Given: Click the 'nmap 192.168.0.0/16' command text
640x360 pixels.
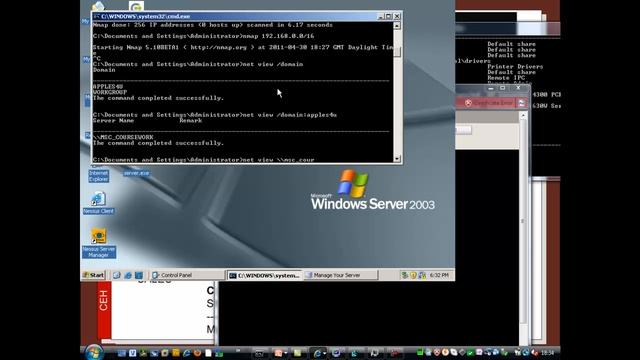Looking at the screenshot, I should click(x=278, y=36).
